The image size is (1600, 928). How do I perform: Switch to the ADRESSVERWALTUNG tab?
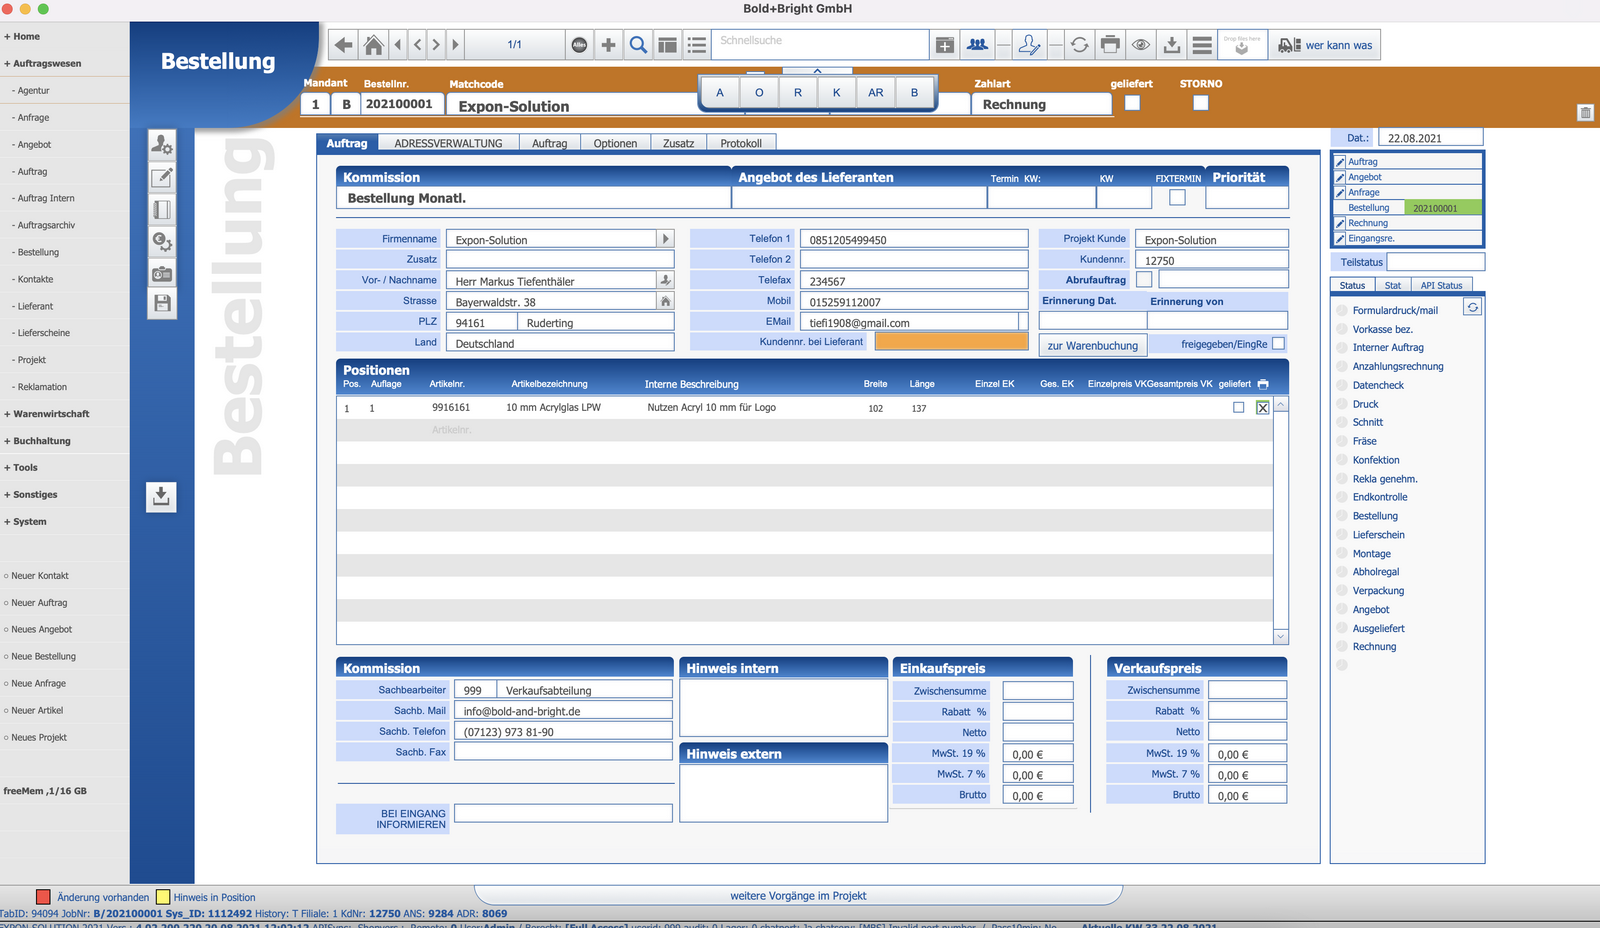(x=448, y=144)
